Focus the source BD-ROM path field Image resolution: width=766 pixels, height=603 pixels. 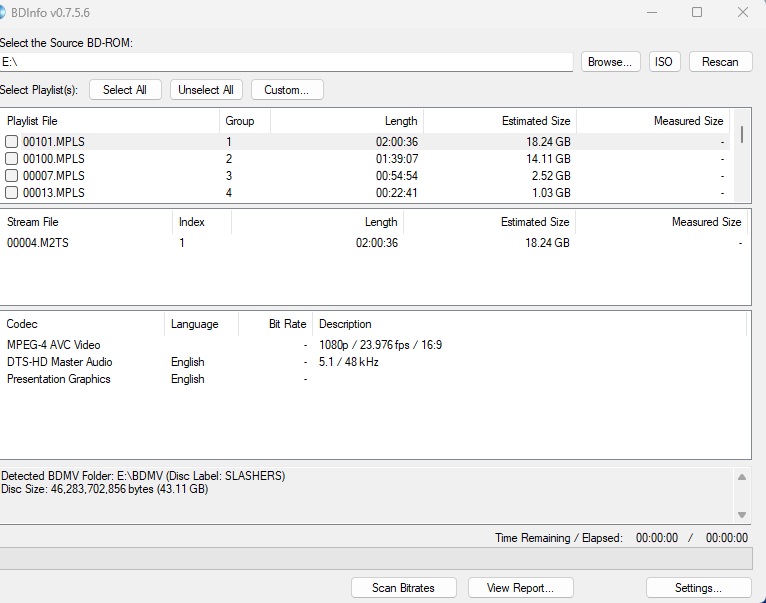pyautogui.click(x=286, y=62)
